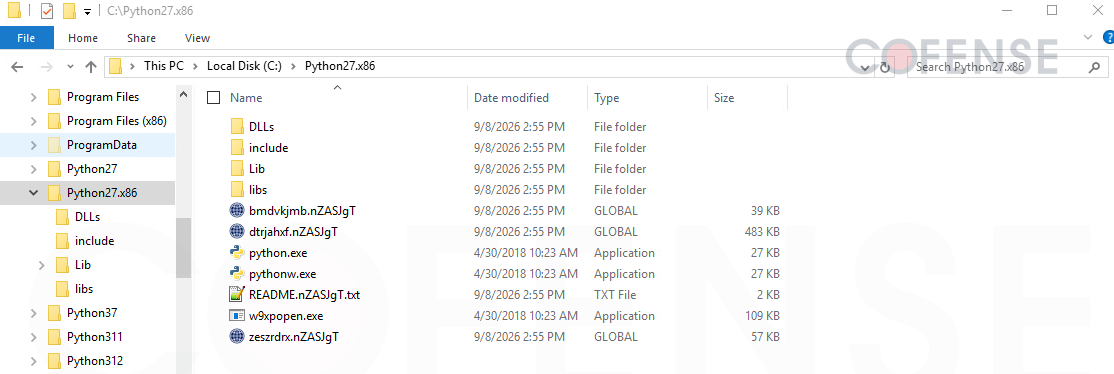Click the navigation pane scroll-up arrow

183,95
